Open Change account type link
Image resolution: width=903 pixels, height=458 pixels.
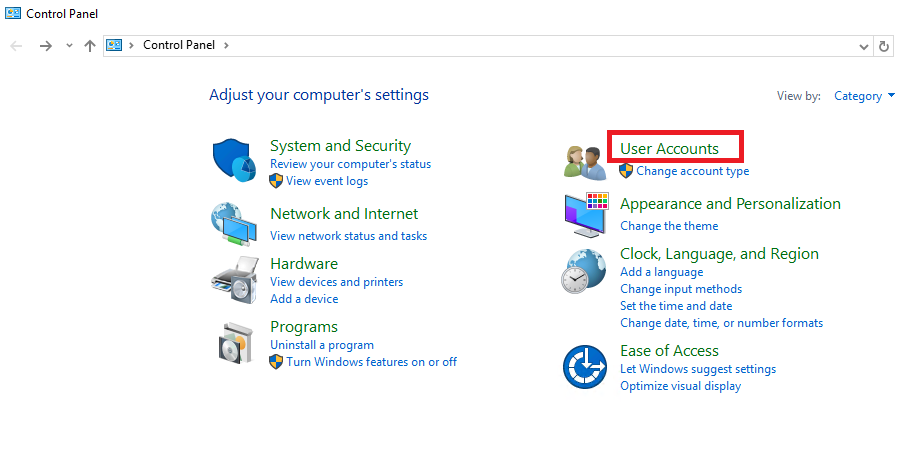692,171
